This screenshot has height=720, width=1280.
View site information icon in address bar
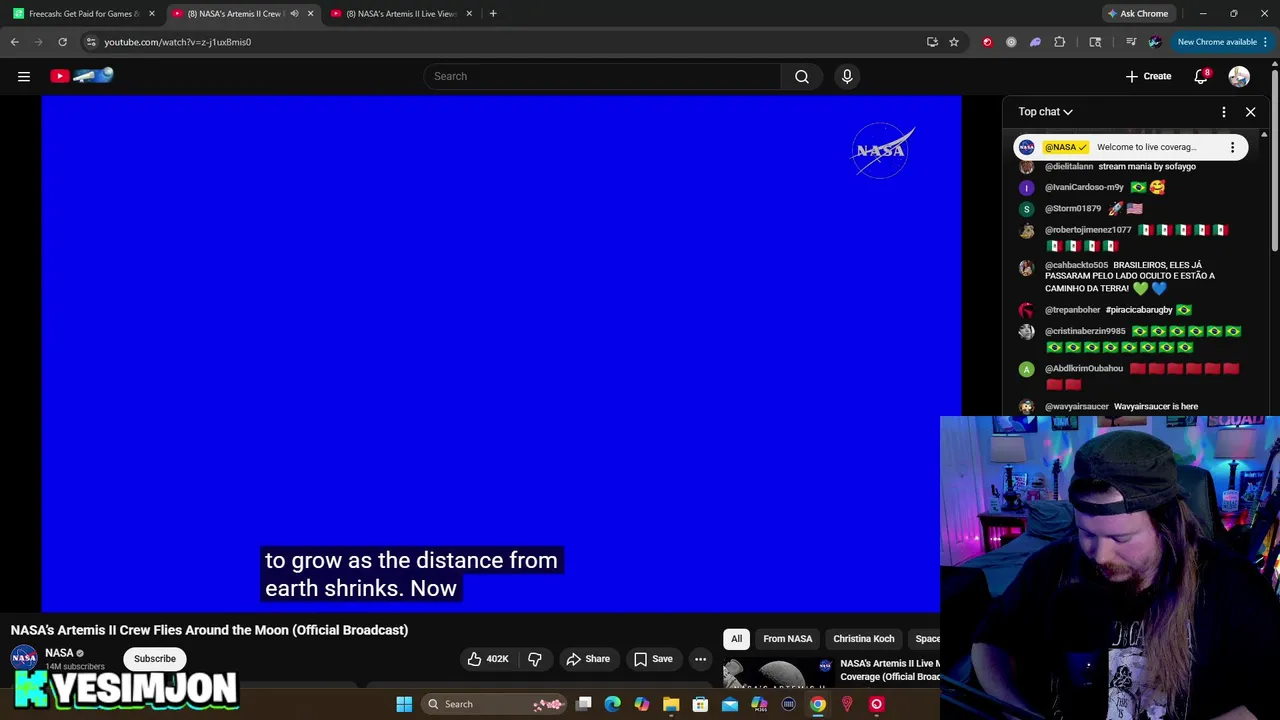click(91, 42)
